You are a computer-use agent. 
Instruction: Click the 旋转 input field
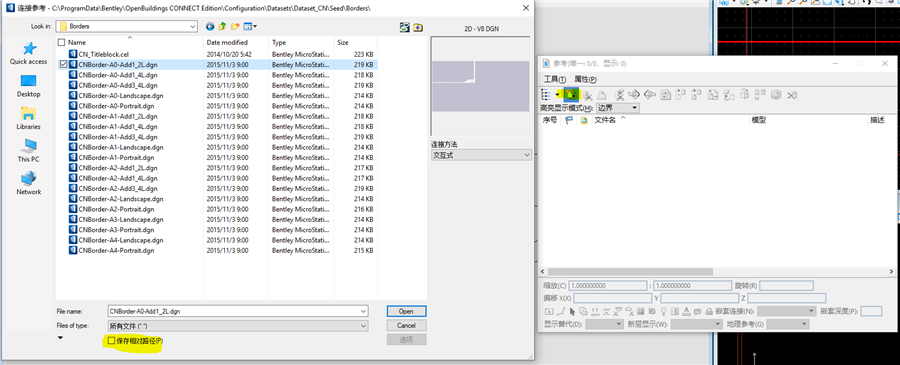pyautogui.click(x=786, y=286)
